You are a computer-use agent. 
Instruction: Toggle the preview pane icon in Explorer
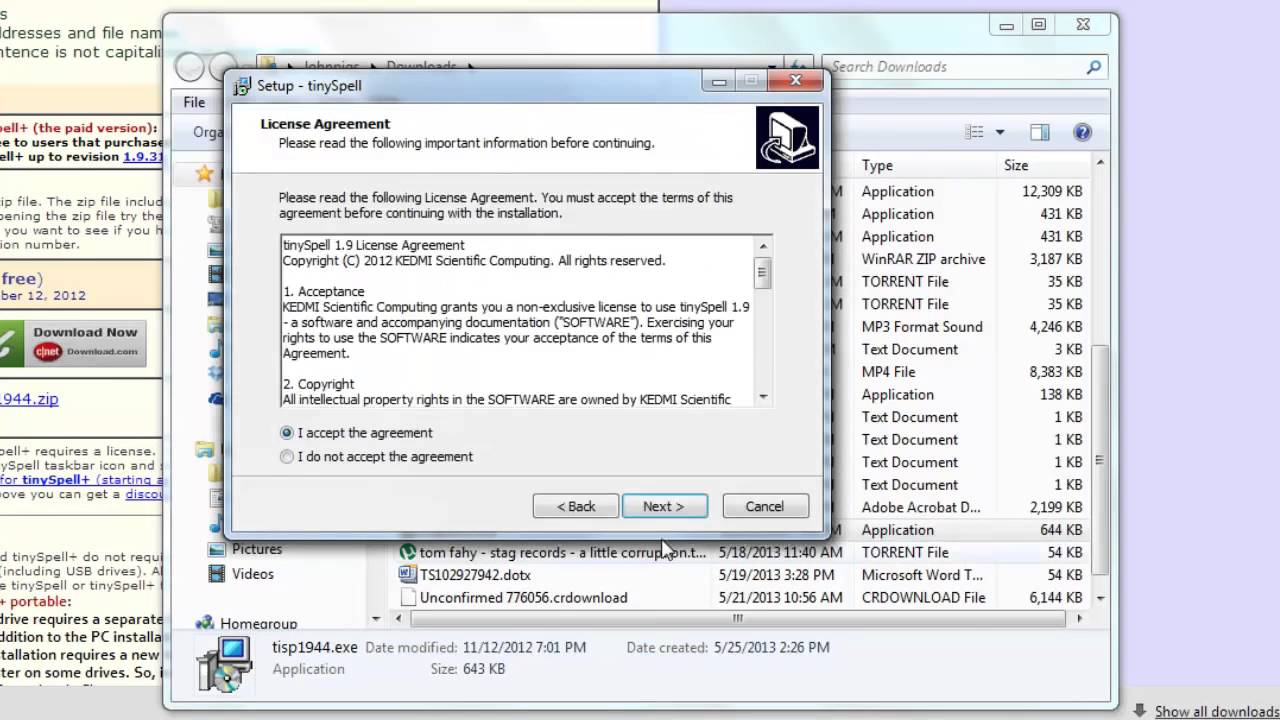(x=1040, y=132)
